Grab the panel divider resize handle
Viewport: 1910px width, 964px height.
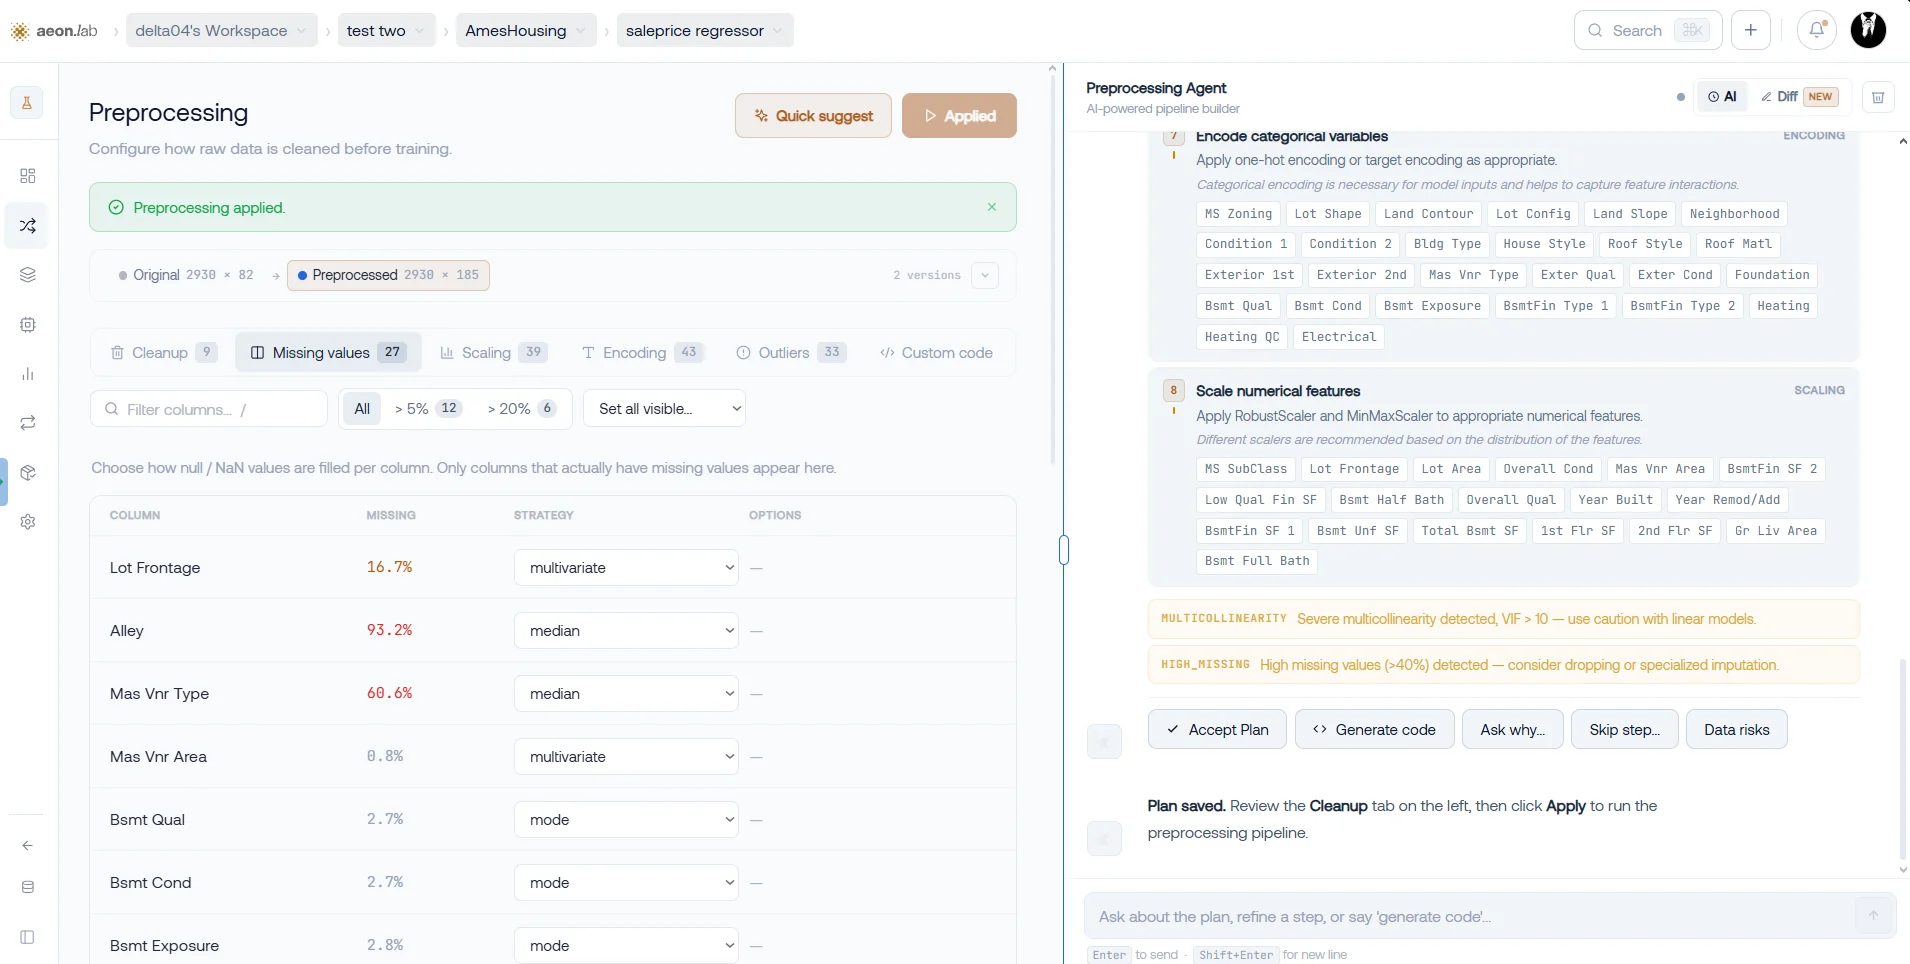(1063, 550)
